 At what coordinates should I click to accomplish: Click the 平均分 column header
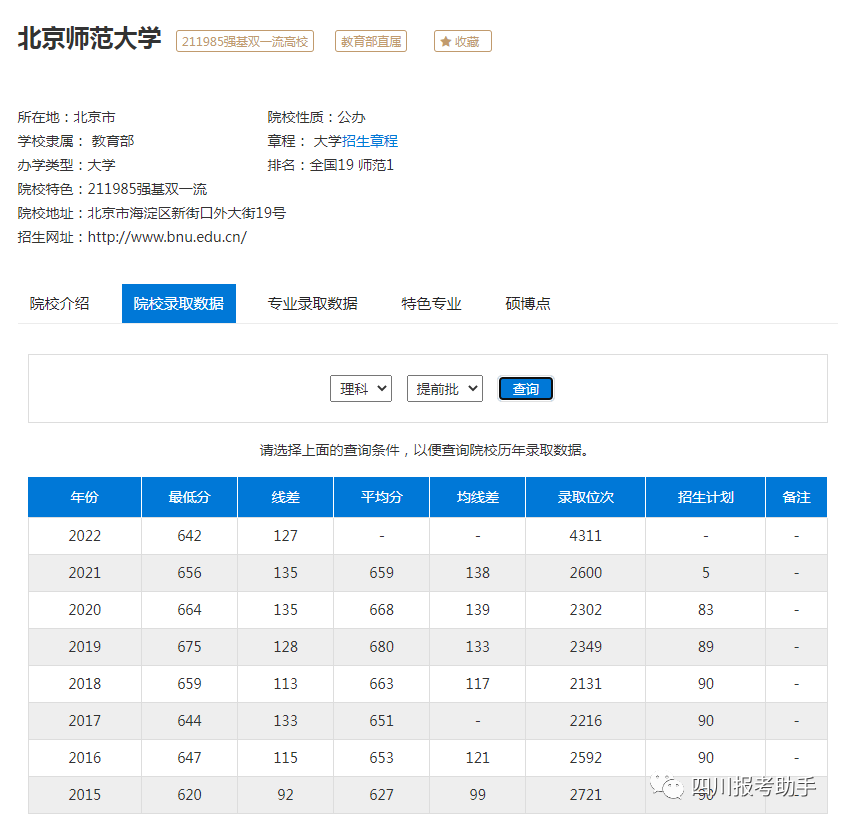[x=382, y=497]
